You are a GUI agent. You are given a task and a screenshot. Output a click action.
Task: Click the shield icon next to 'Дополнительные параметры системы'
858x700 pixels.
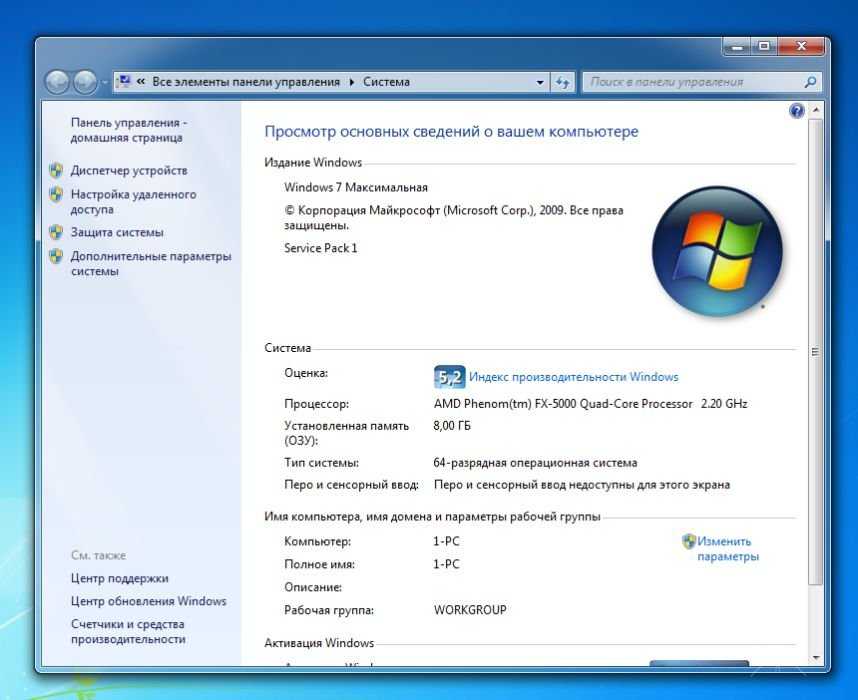pyautogui.click(x=56, y=256)
